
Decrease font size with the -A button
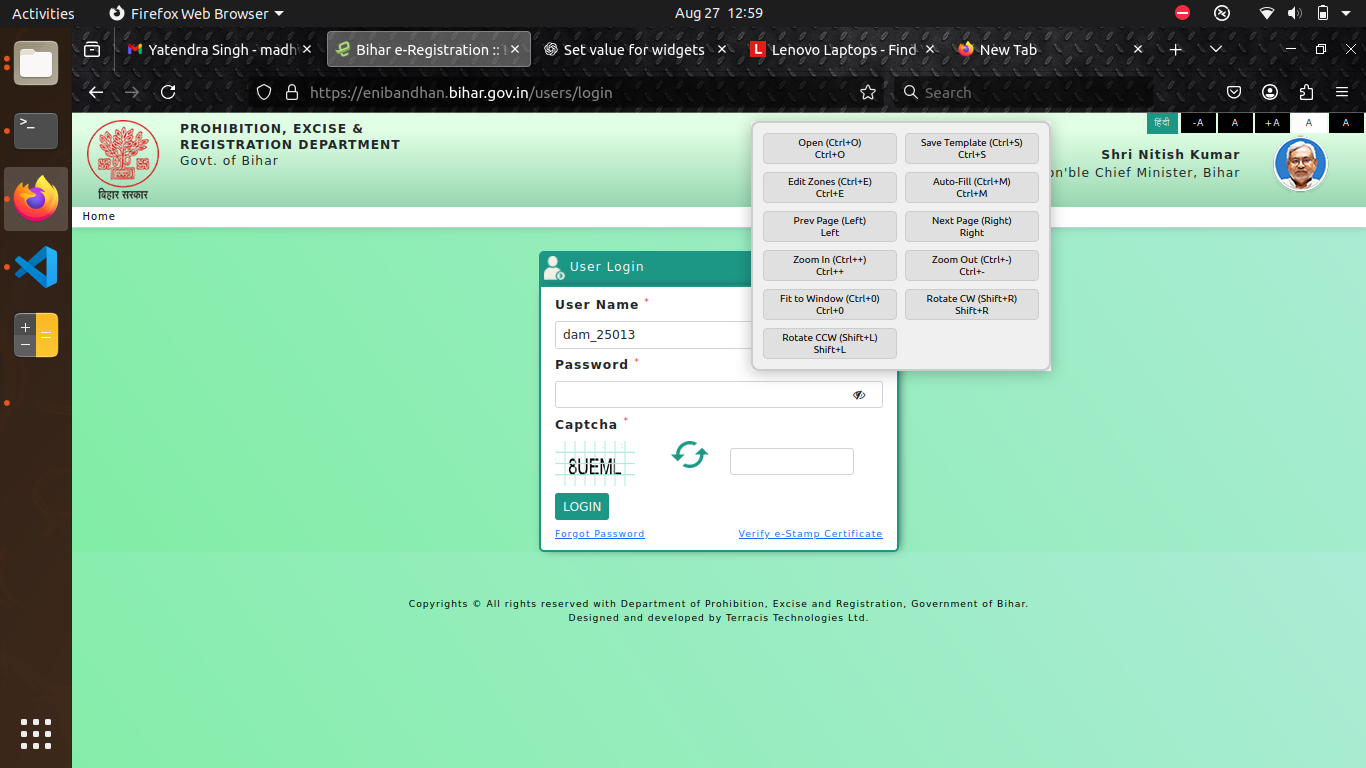(x=1199, y=123)
